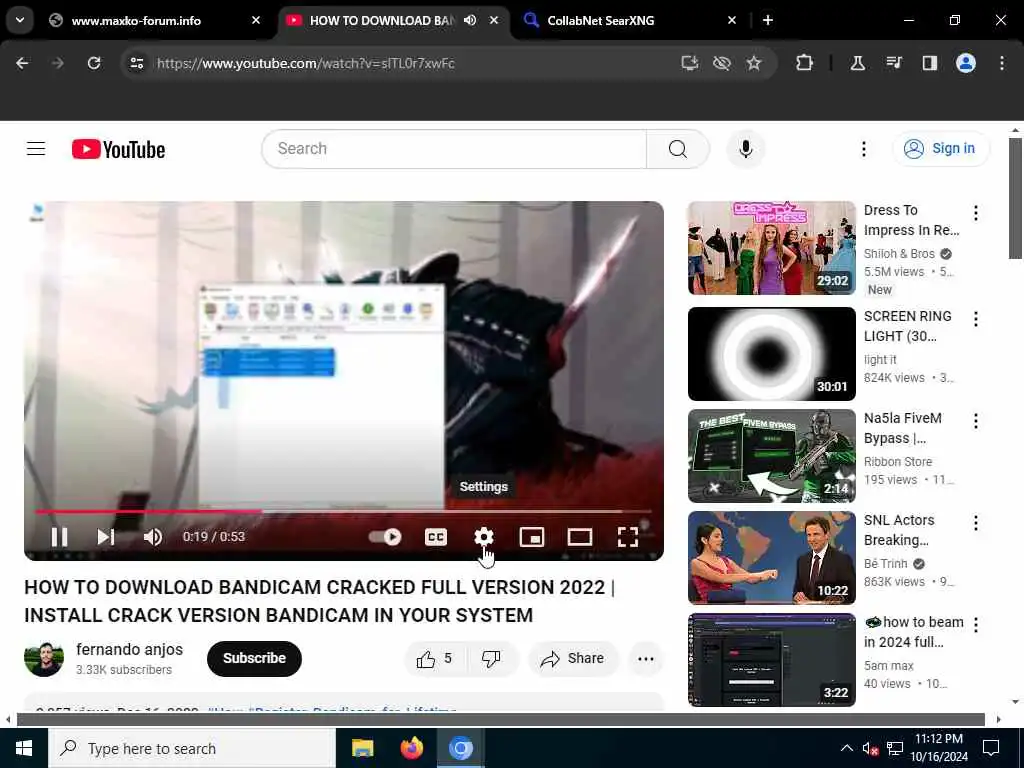1024x768 pixels.
Task: Dislike the video
Action: pos(491,658)
